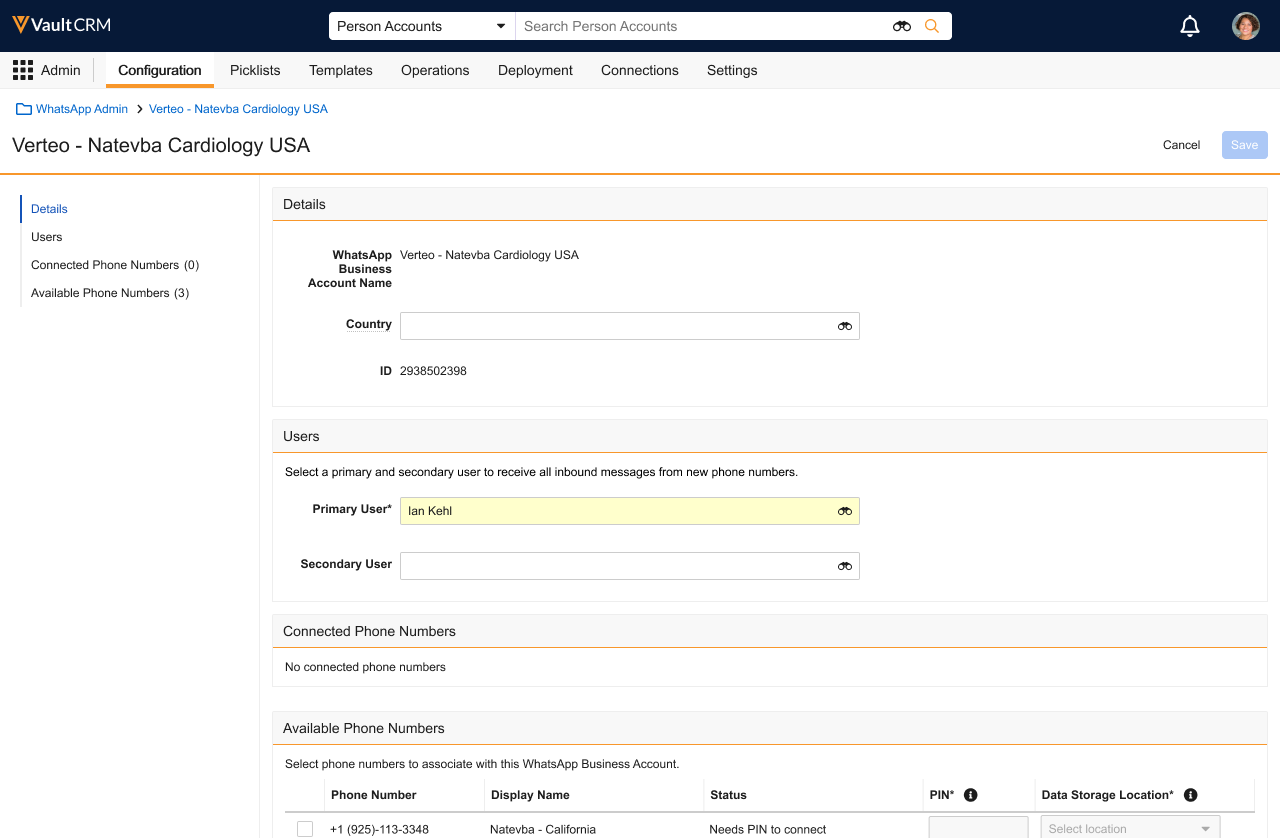Click the notifications bell icon
This screenshot has width=1280, height=838.
1190,27
